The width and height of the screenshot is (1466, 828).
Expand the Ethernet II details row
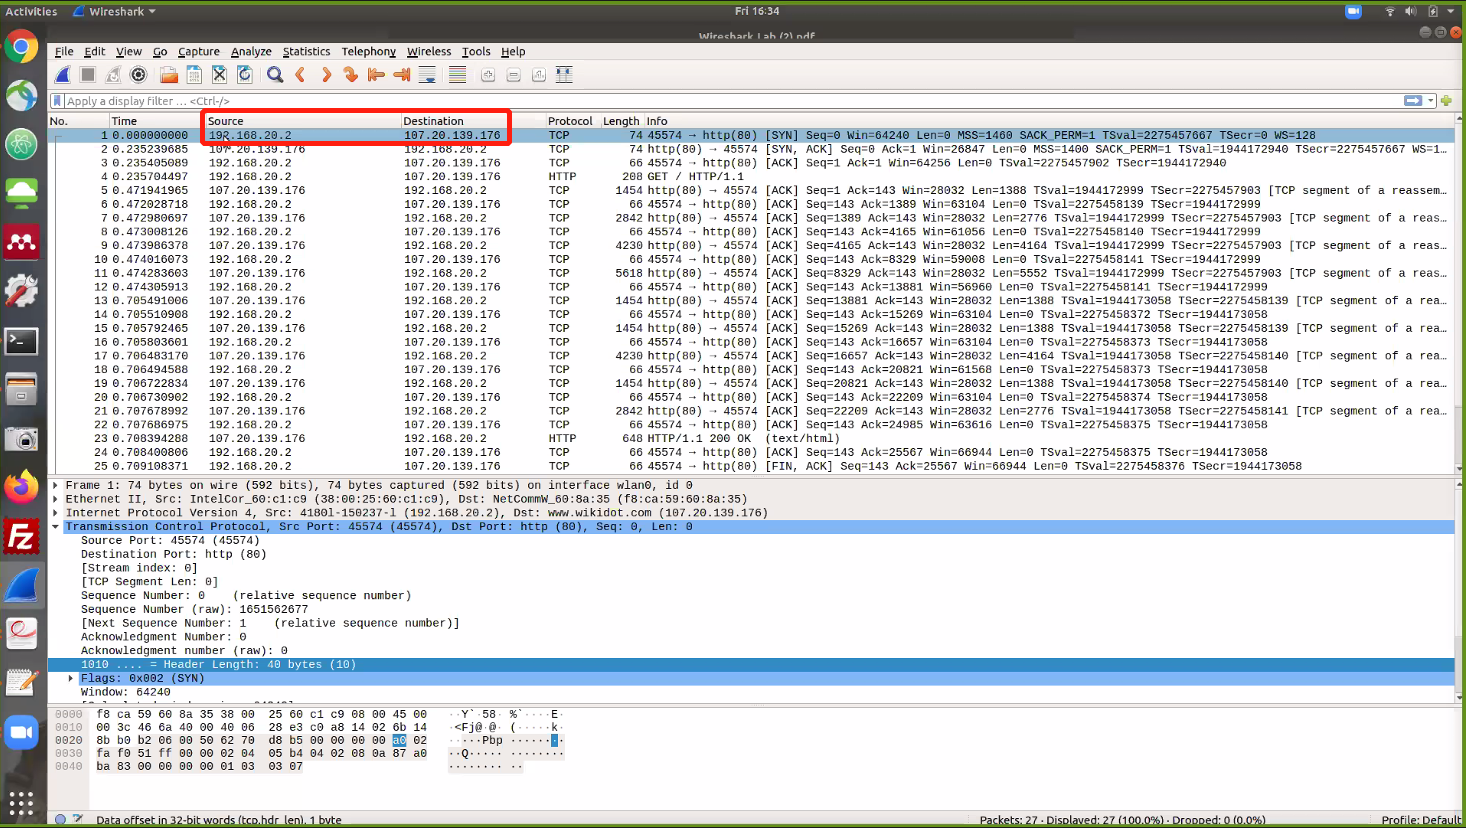56,499
